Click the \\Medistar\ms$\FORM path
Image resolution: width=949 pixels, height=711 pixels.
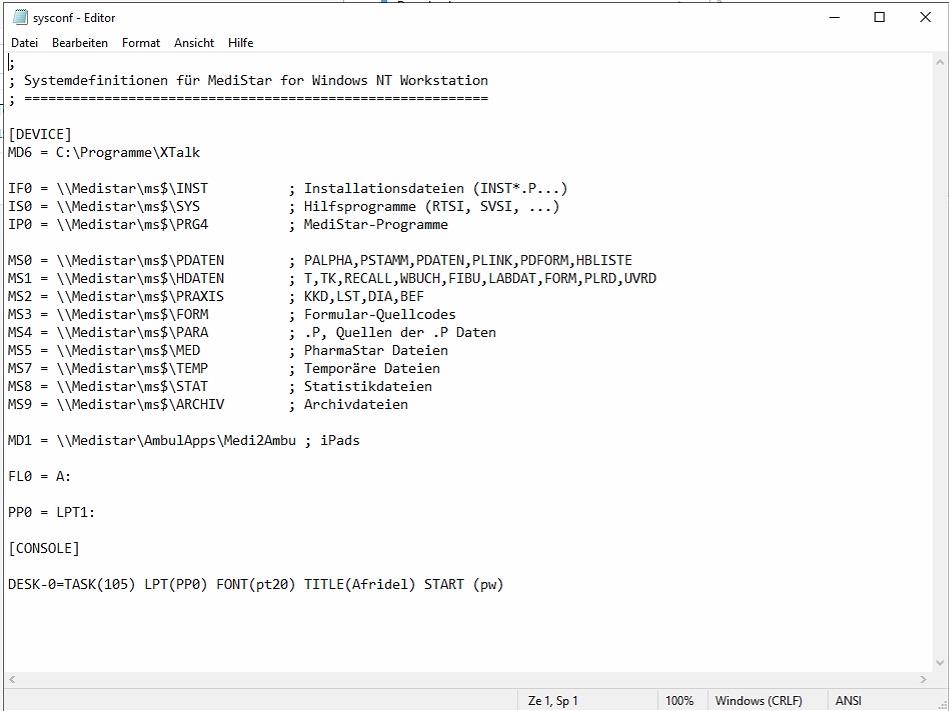click(132, 315)
